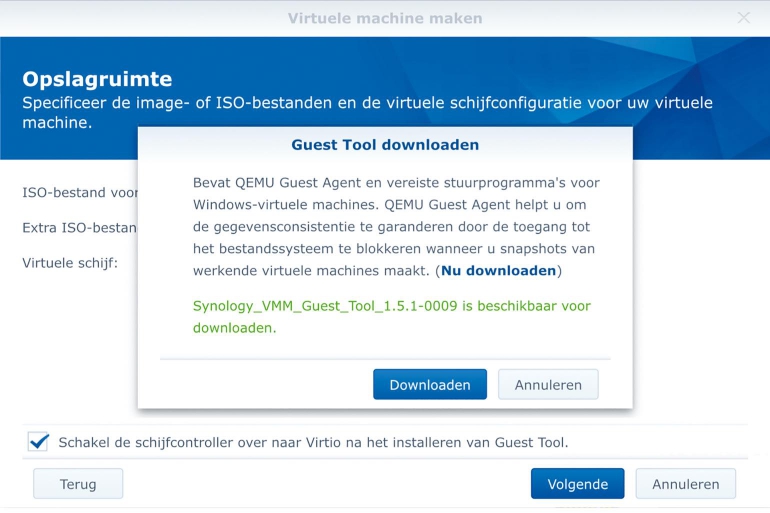
Task: Uncheck the Virtio schijfcontroller checkbox
Action: (x=38, y=442)
